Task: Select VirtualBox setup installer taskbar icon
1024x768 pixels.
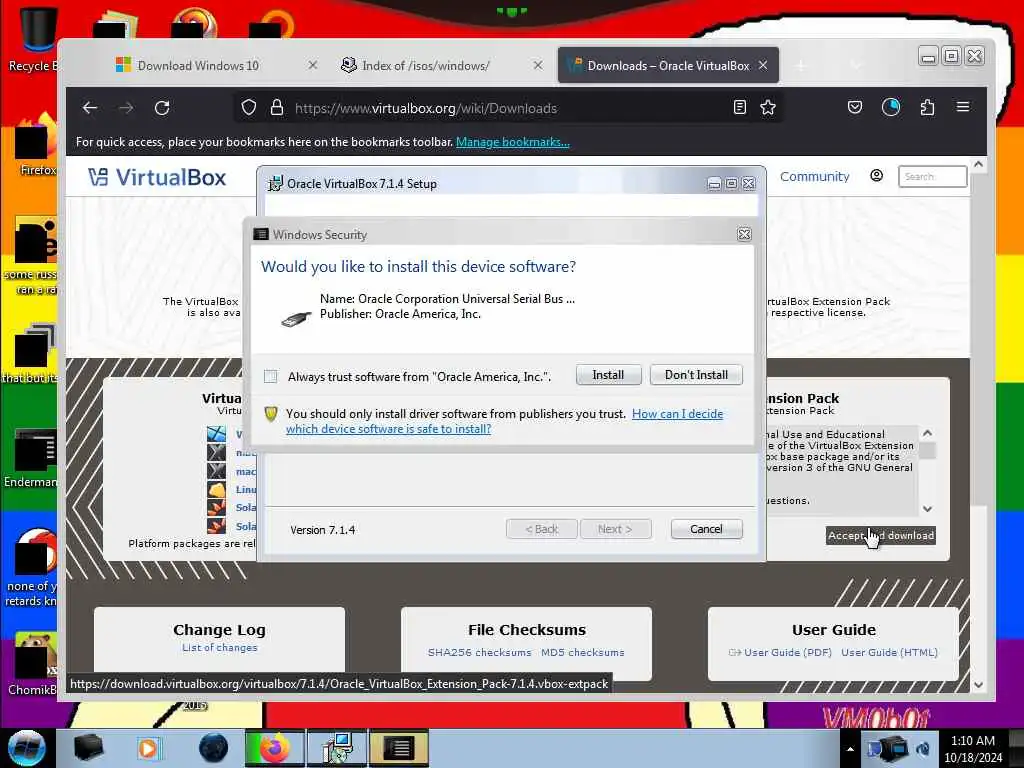Action: [x=338, y=748]
